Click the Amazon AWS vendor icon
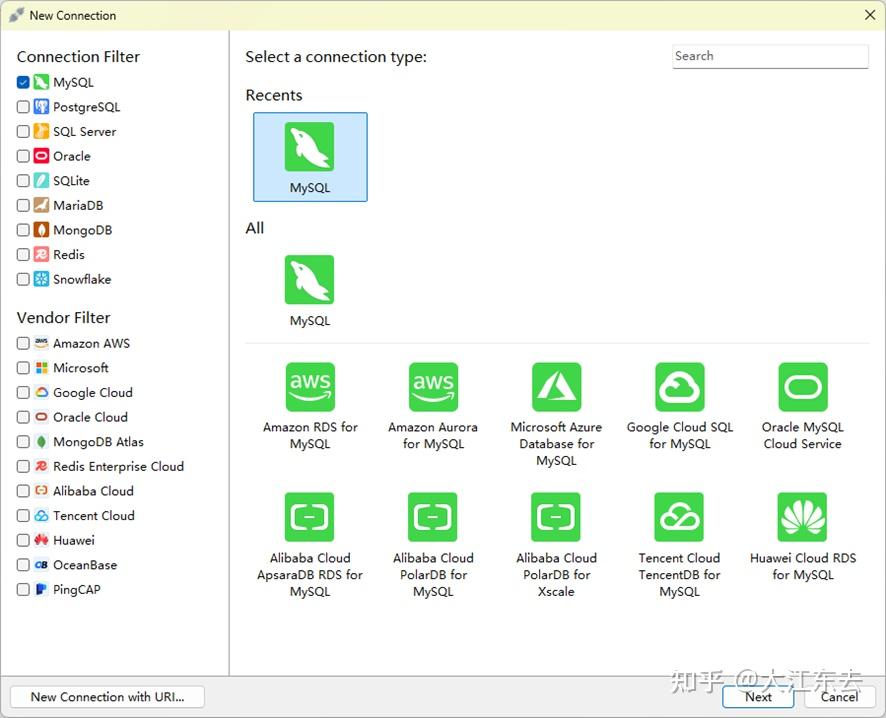 pos(41,343)
